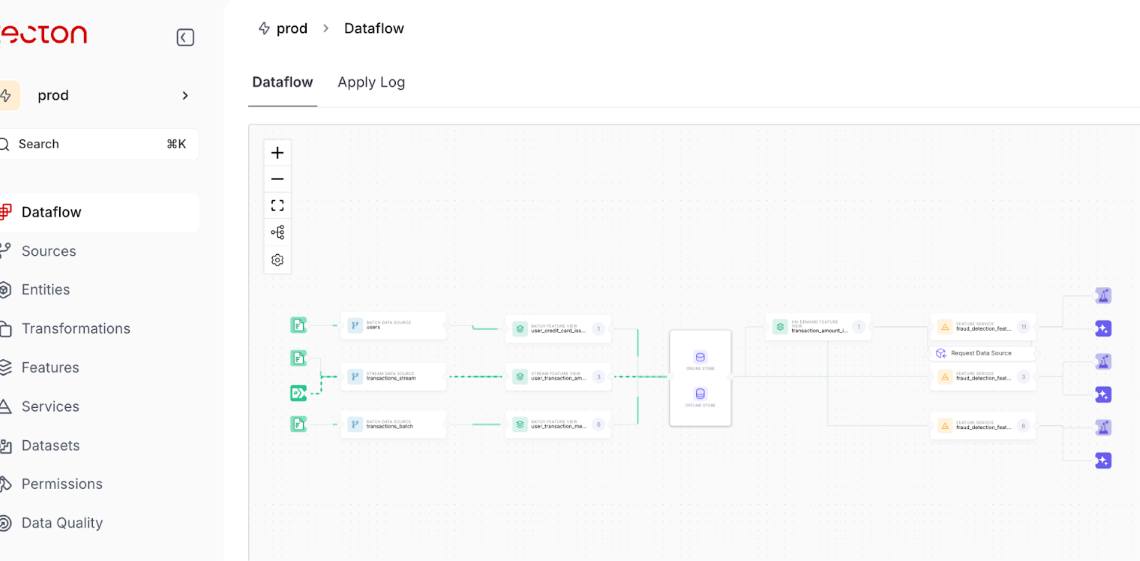Viewport: 1140px width, 561px height.
Task: Select the Dataflow tab
Action: [x=282, y=82]
